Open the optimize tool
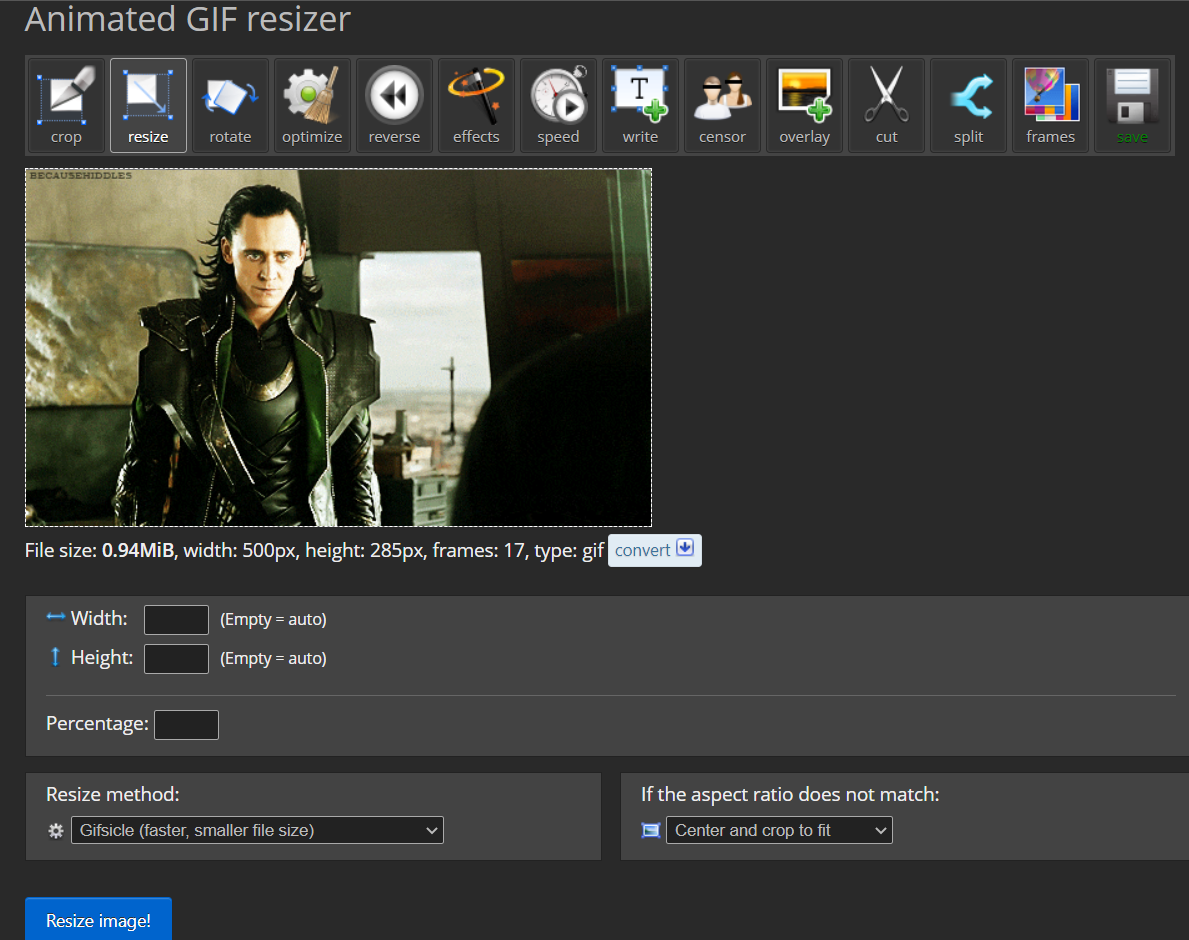Viewport: 1189px width, 940px height. coord(312,105)
